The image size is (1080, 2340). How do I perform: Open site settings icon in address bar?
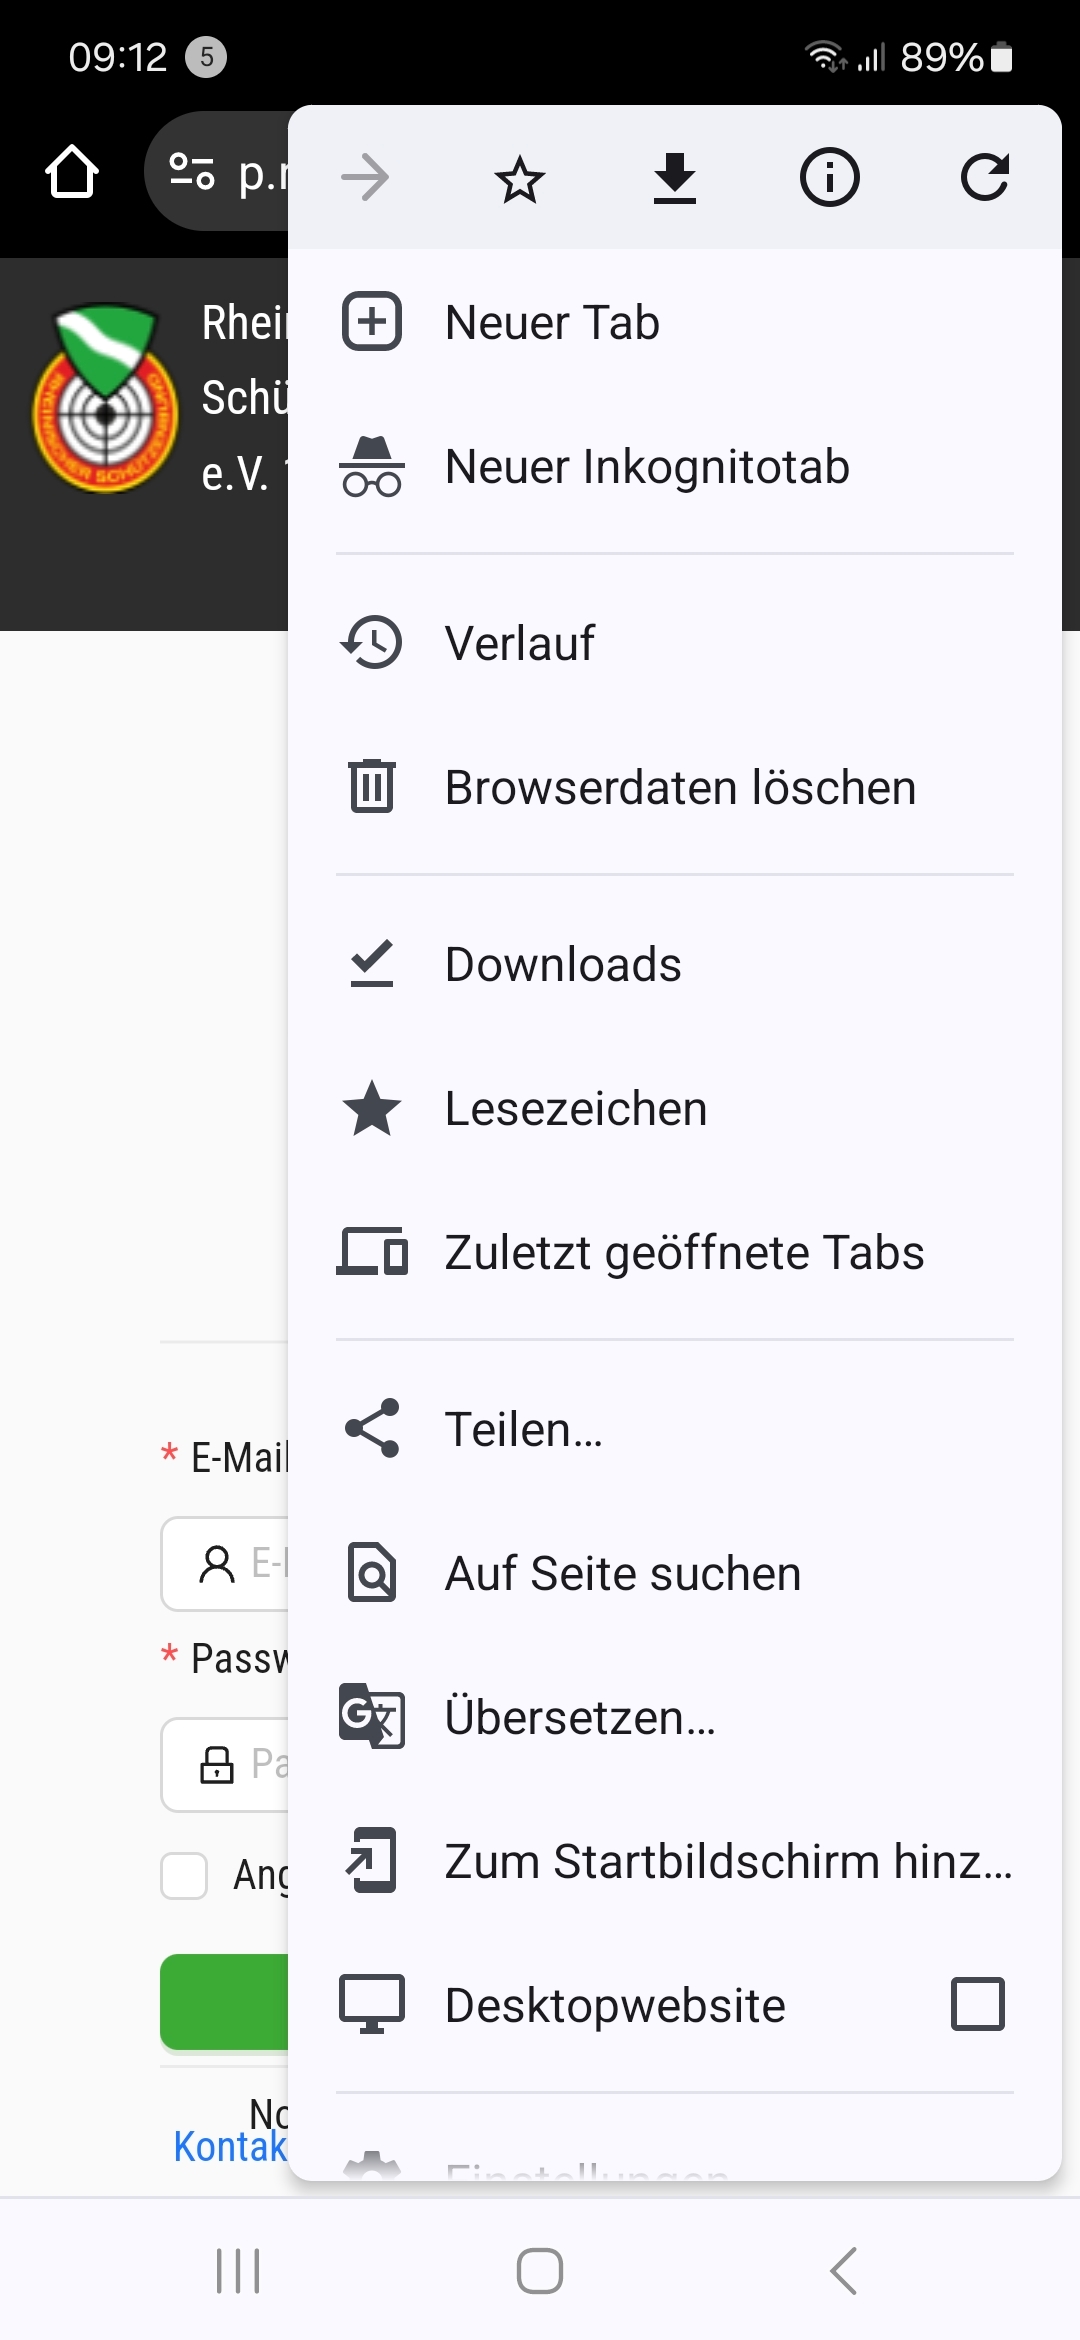click(x=191, y=172)
